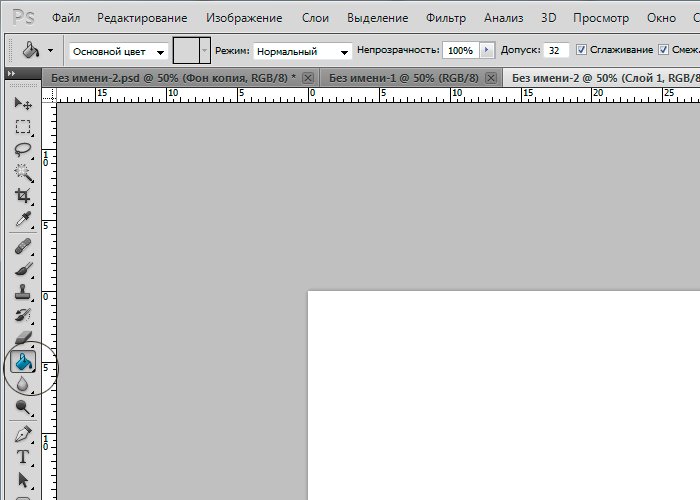
Task: Click the Paint Bucket tool
Action: (24, 363)
